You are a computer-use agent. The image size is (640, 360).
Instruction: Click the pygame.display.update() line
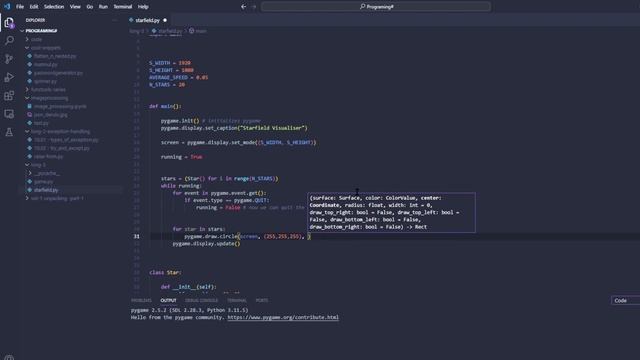point(207,244)
